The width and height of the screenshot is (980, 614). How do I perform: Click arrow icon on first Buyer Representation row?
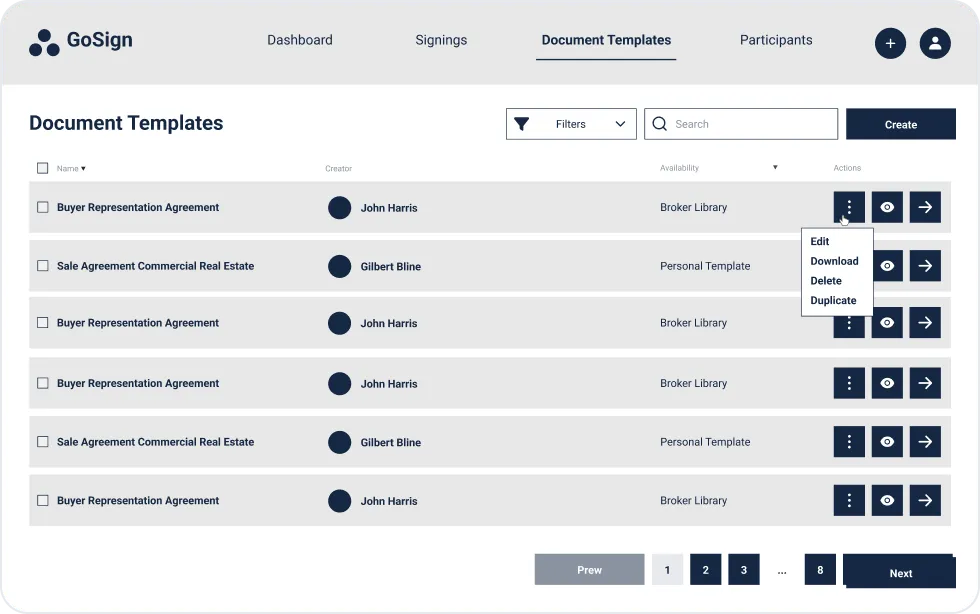925,207
